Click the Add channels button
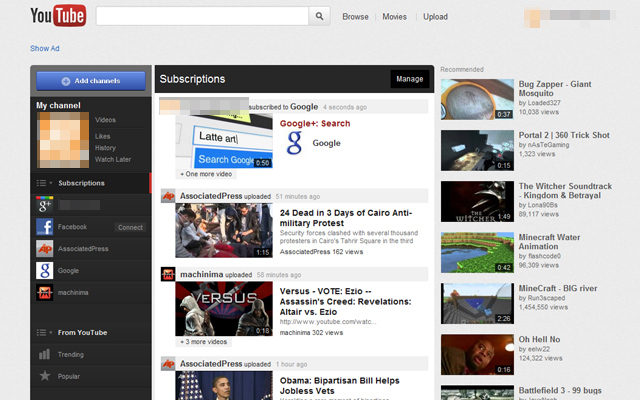The height and width of the screenshot is (400, 640). pos(91,80)
